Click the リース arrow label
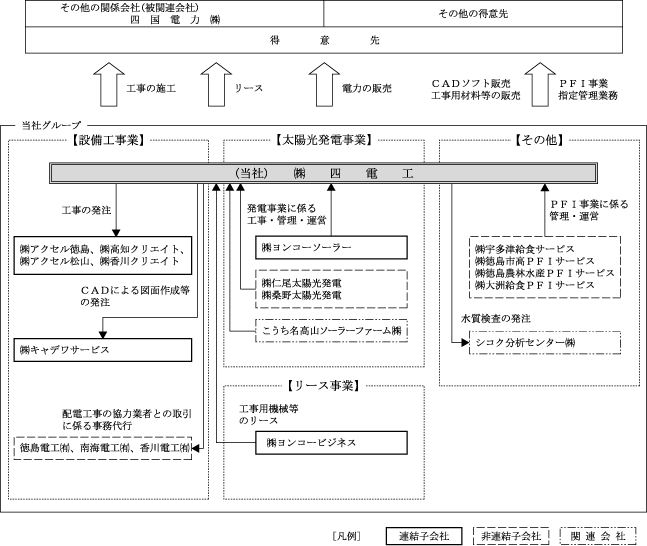This screenshot has height=546, width=647. click(x=248, y=88)
